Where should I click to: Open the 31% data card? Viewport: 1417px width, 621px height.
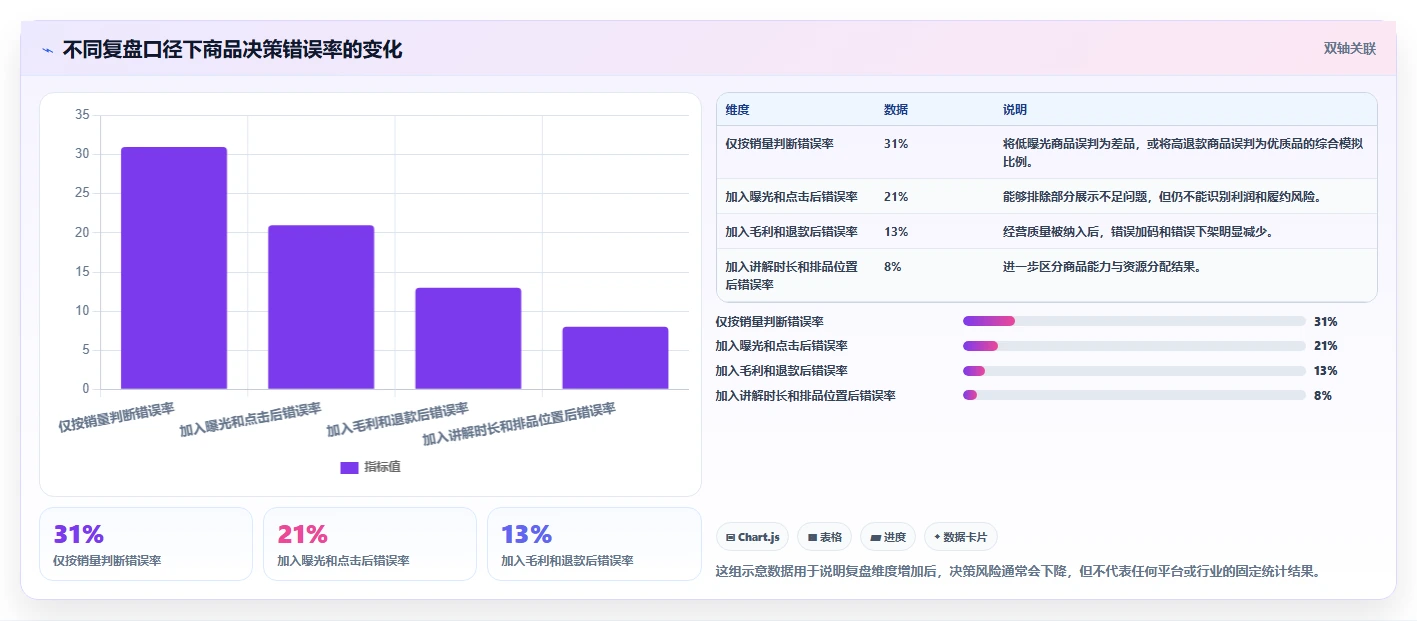tap(146, 544)
